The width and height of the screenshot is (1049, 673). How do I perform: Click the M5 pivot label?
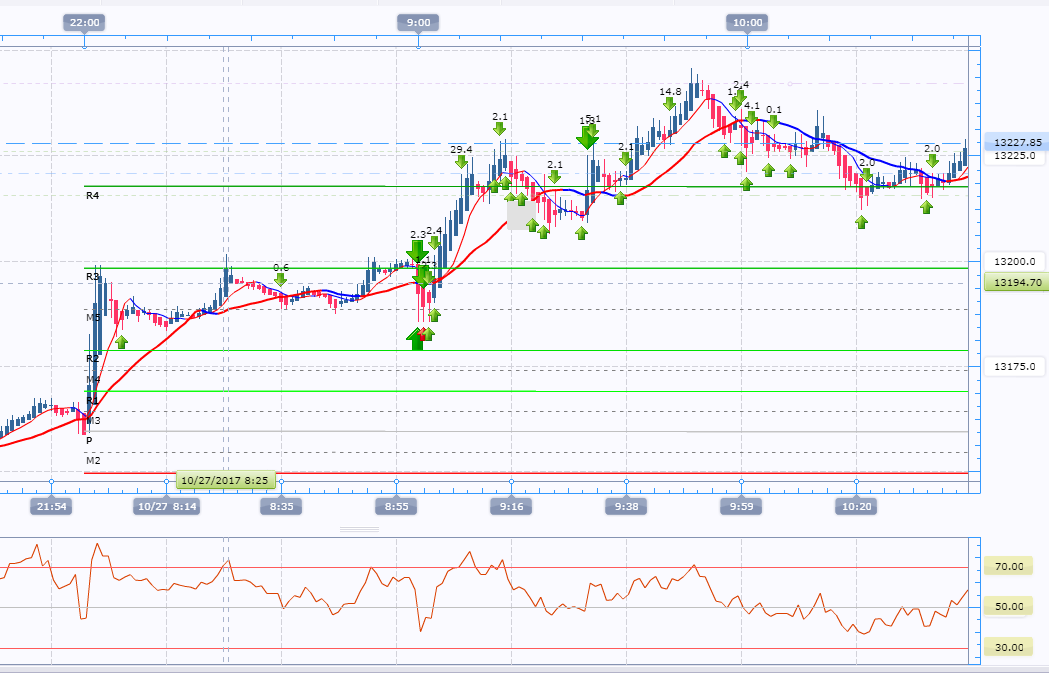(93, 317)
